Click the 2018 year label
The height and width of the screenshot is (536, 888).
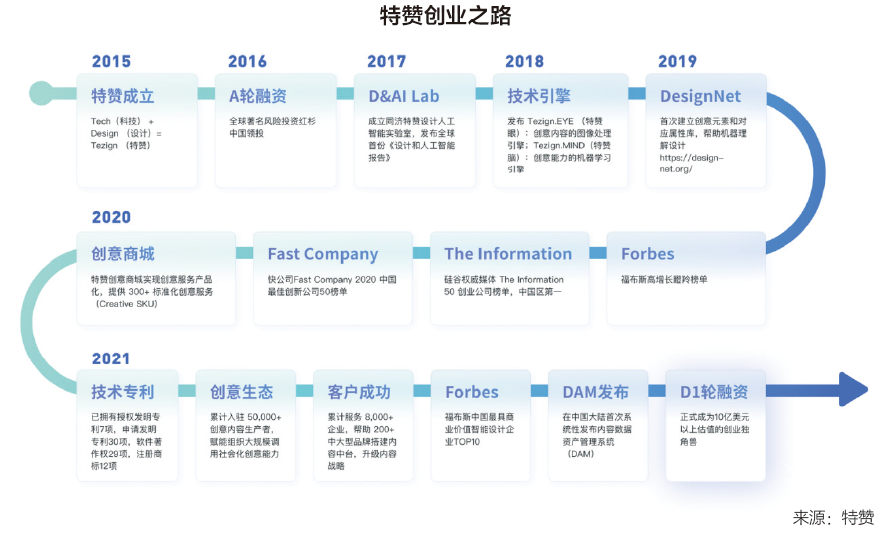point(524,61)
